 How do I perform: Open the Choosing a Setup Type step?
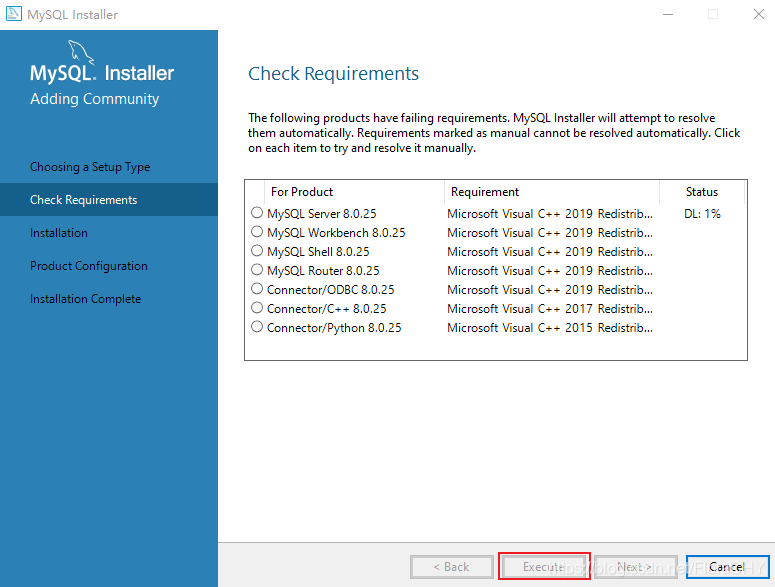pyautogui.click(x=90, y=167)
